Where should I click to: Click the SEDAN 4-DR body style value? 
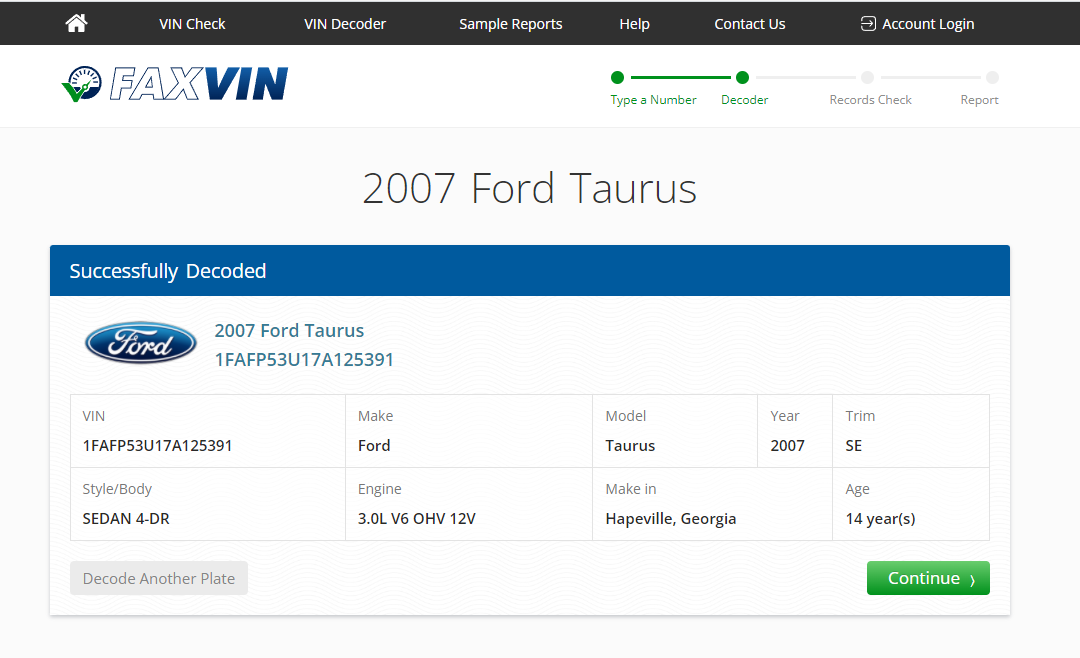126,519
